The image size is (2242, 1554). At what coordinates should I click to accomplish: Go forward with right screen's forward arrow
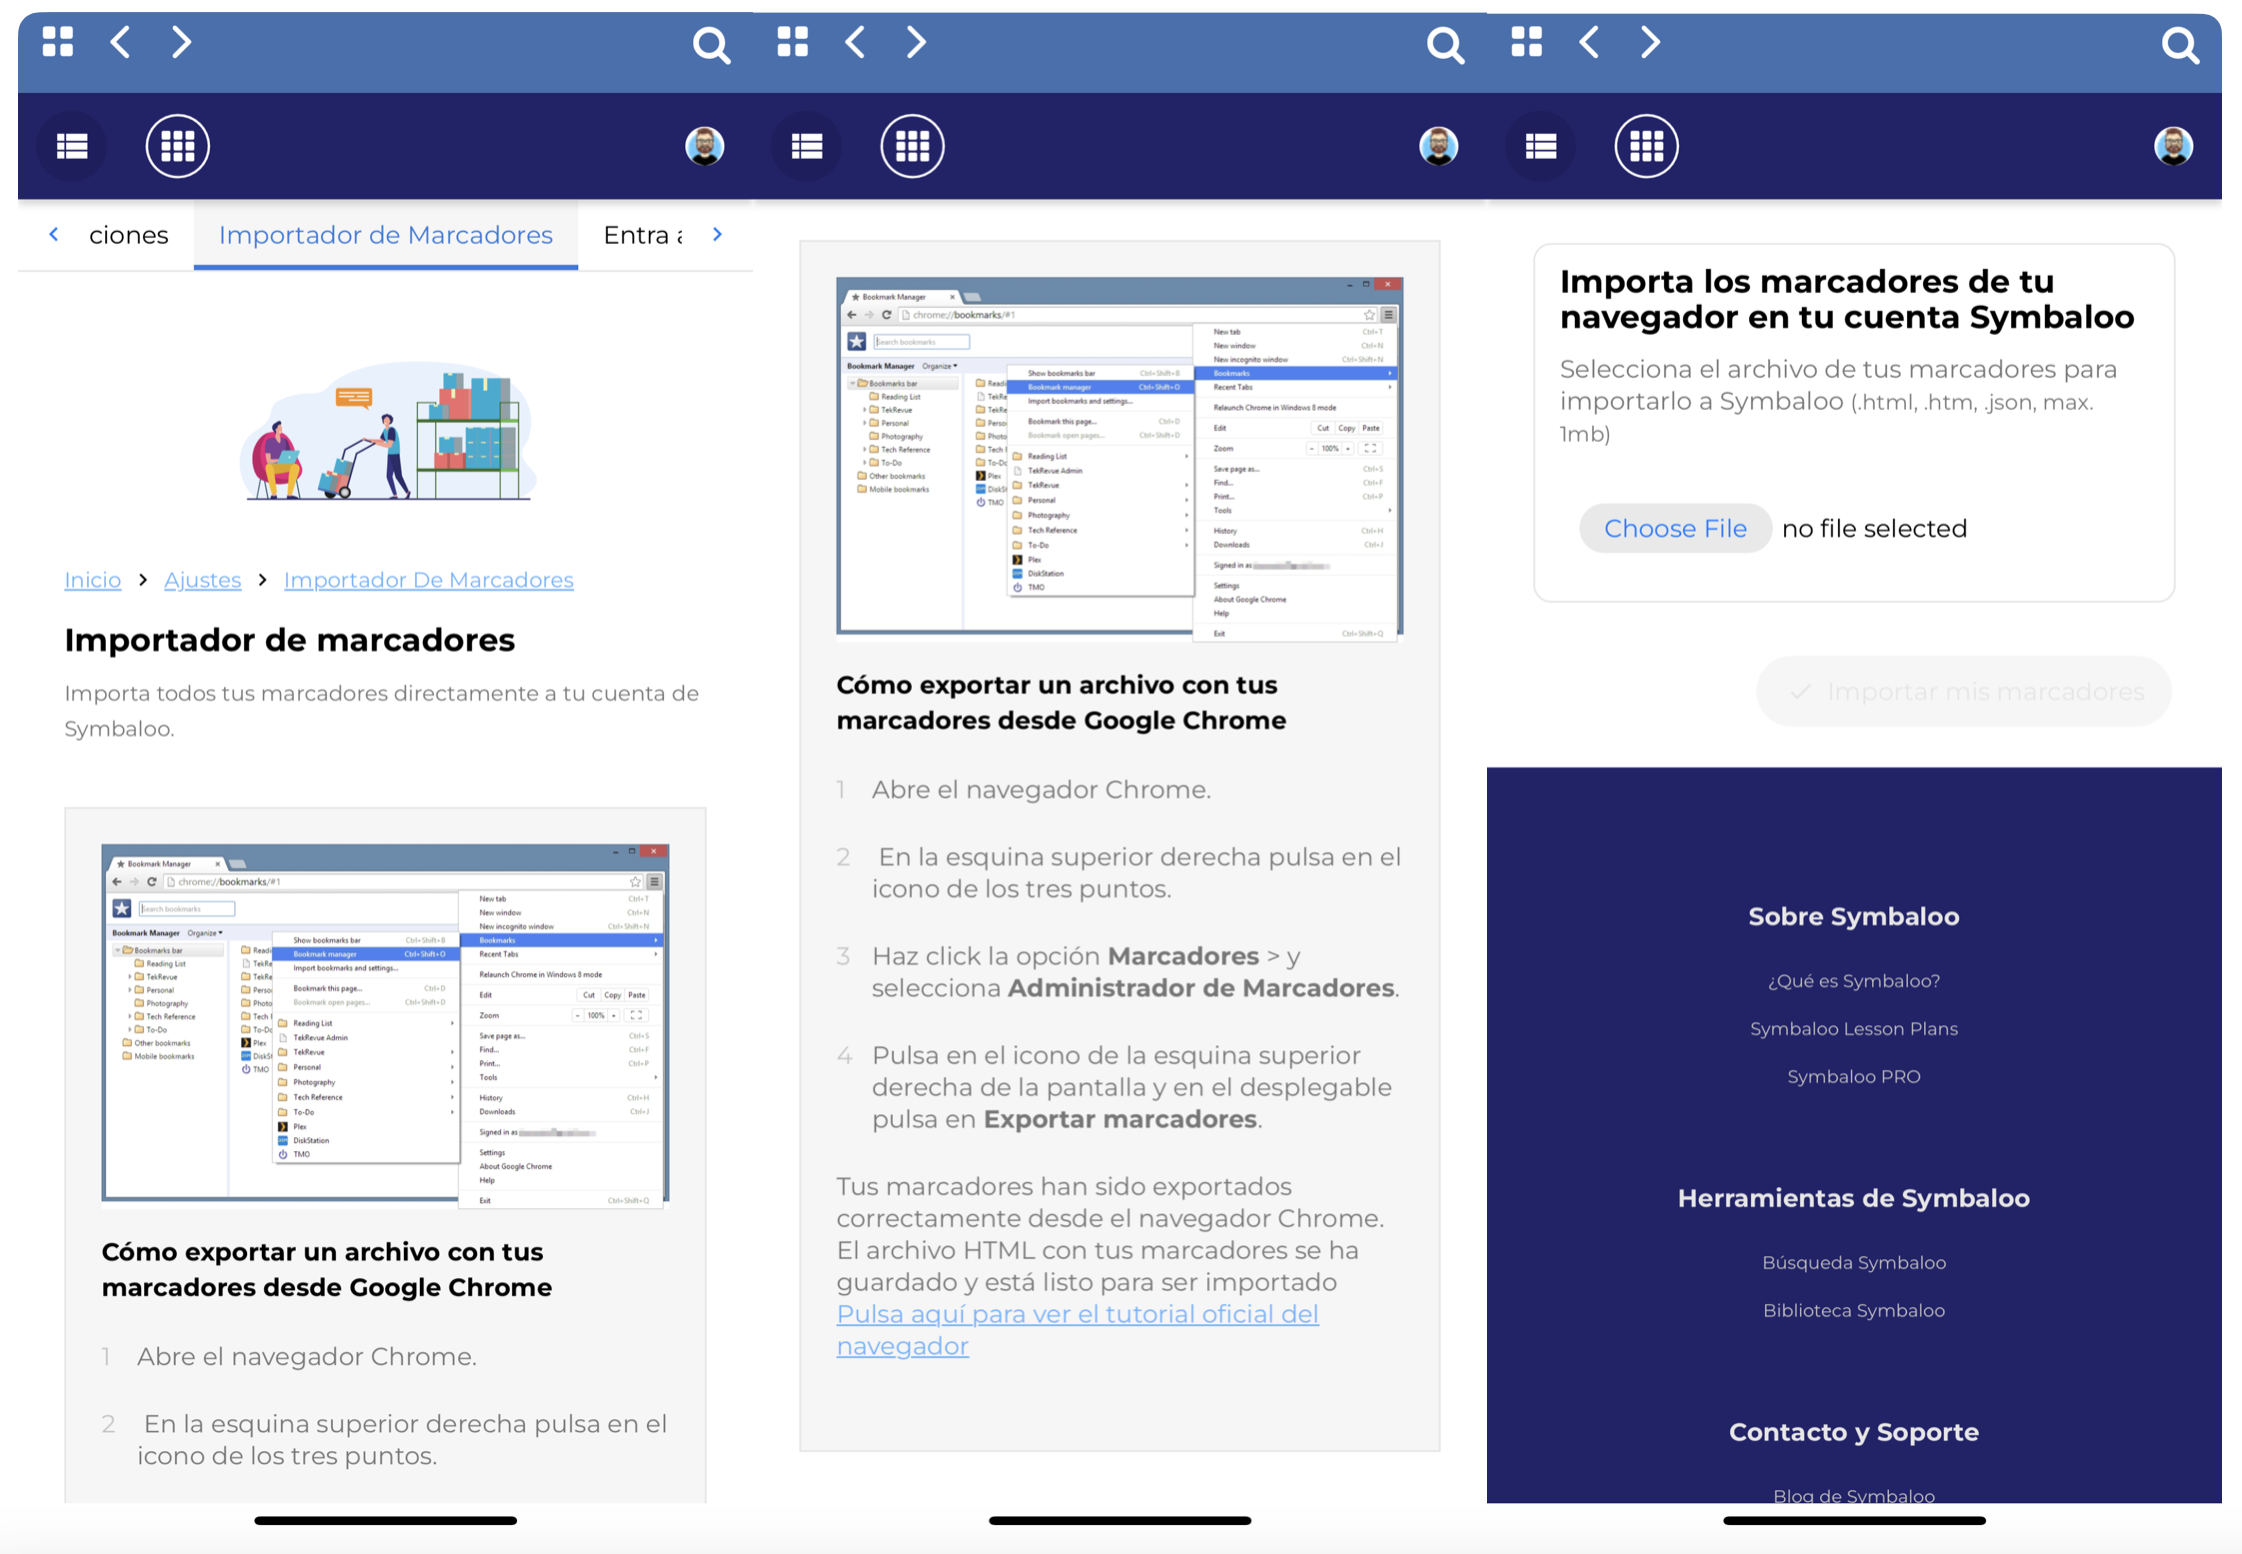click(x=1650, y=42)
